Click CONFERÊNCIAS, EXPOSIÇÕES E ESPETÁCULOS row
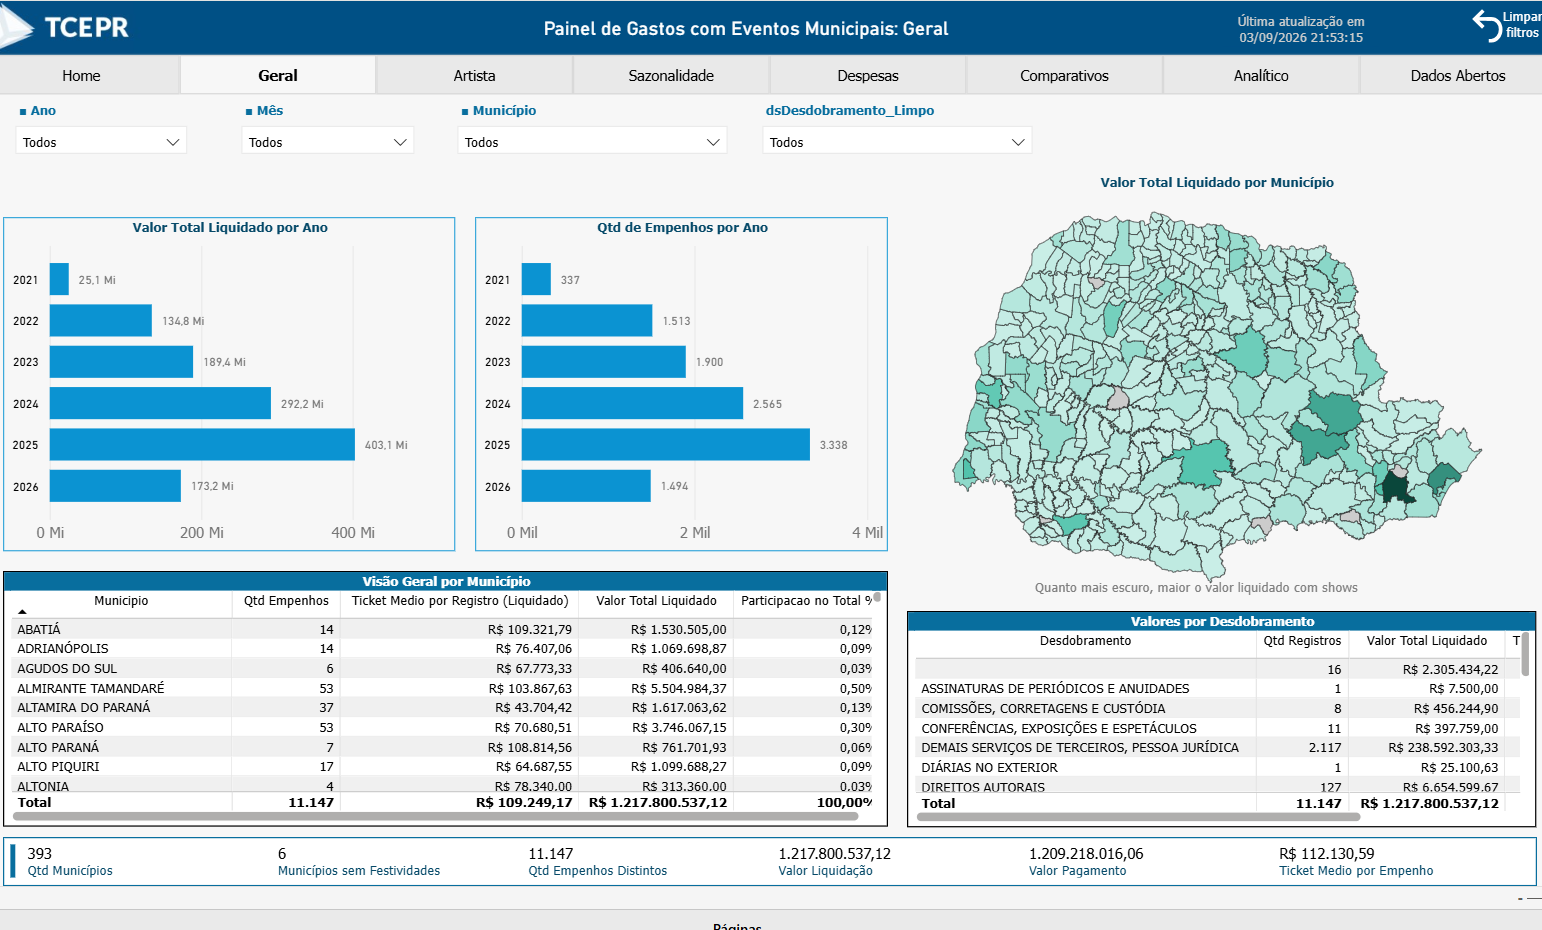Screen dimensions: 1542x930 tap(1217, 728)
